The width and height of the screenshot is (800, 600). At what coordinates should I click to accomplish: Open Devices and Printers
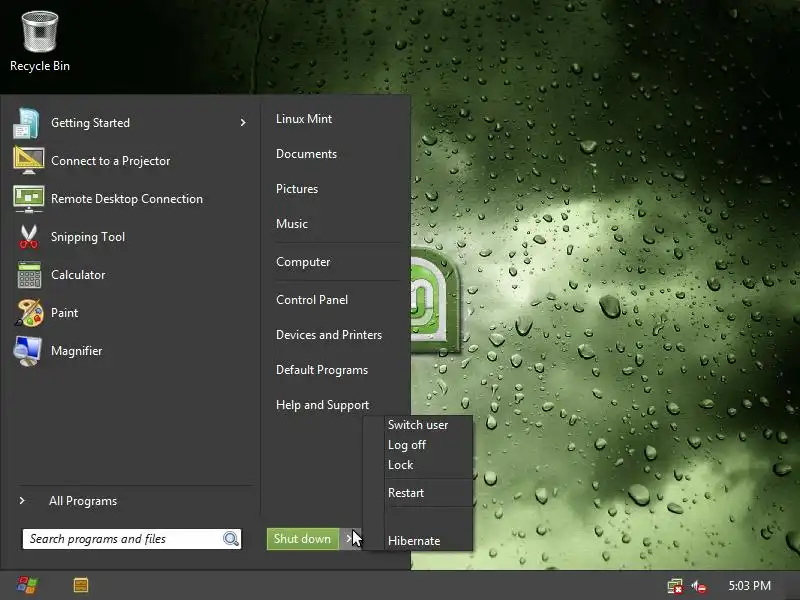coord(329,335)
